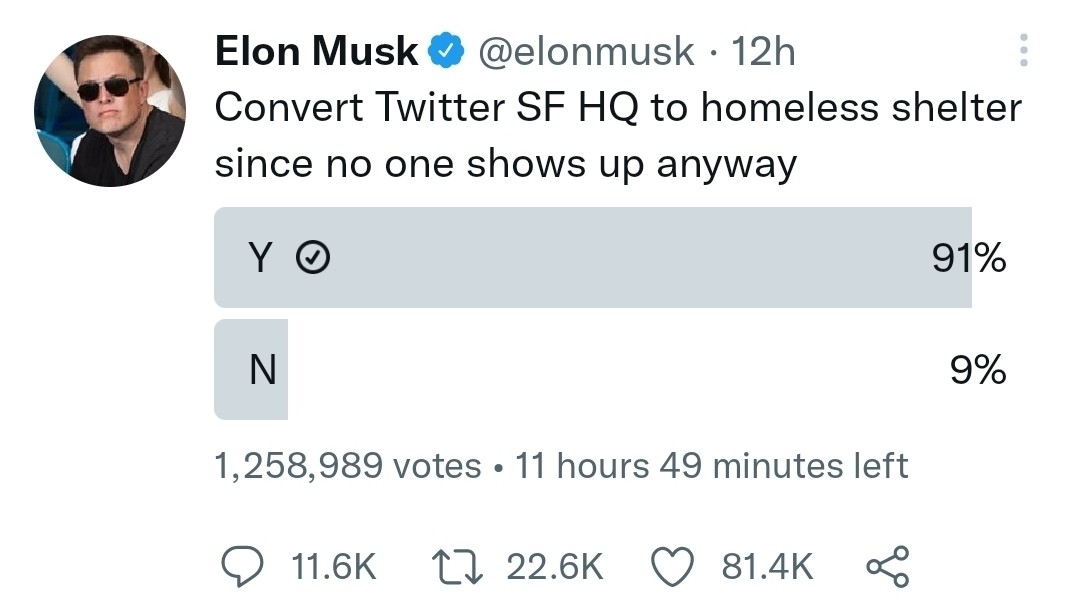Screen dimensions: 1080x611
Task: Open the 81.4K likes count
Action: click(767, 566)
